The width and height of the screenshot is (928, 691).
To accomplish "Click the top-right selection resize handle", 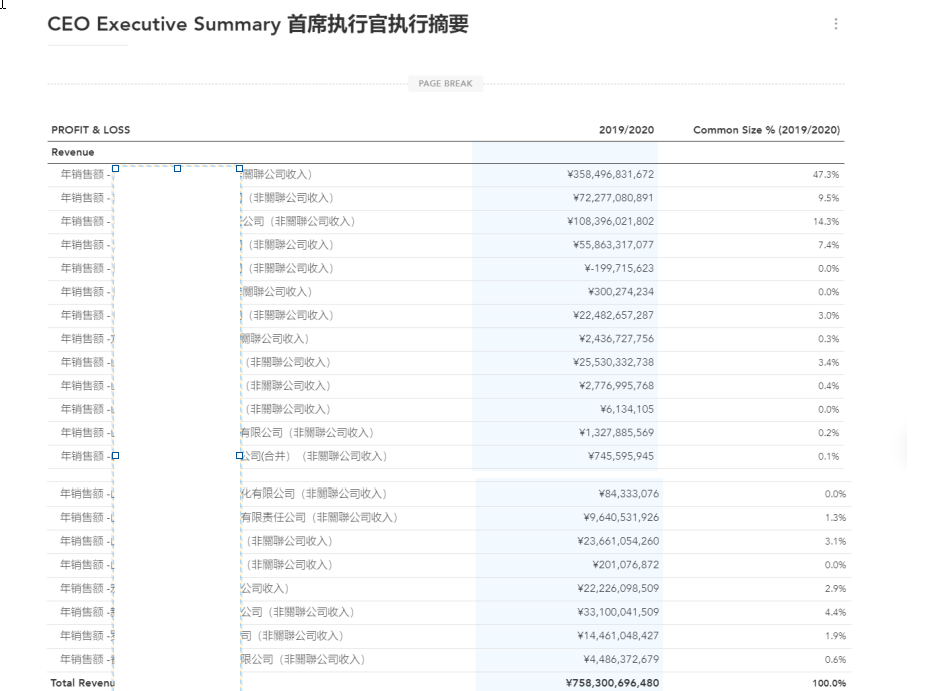I will click(239, 169).
